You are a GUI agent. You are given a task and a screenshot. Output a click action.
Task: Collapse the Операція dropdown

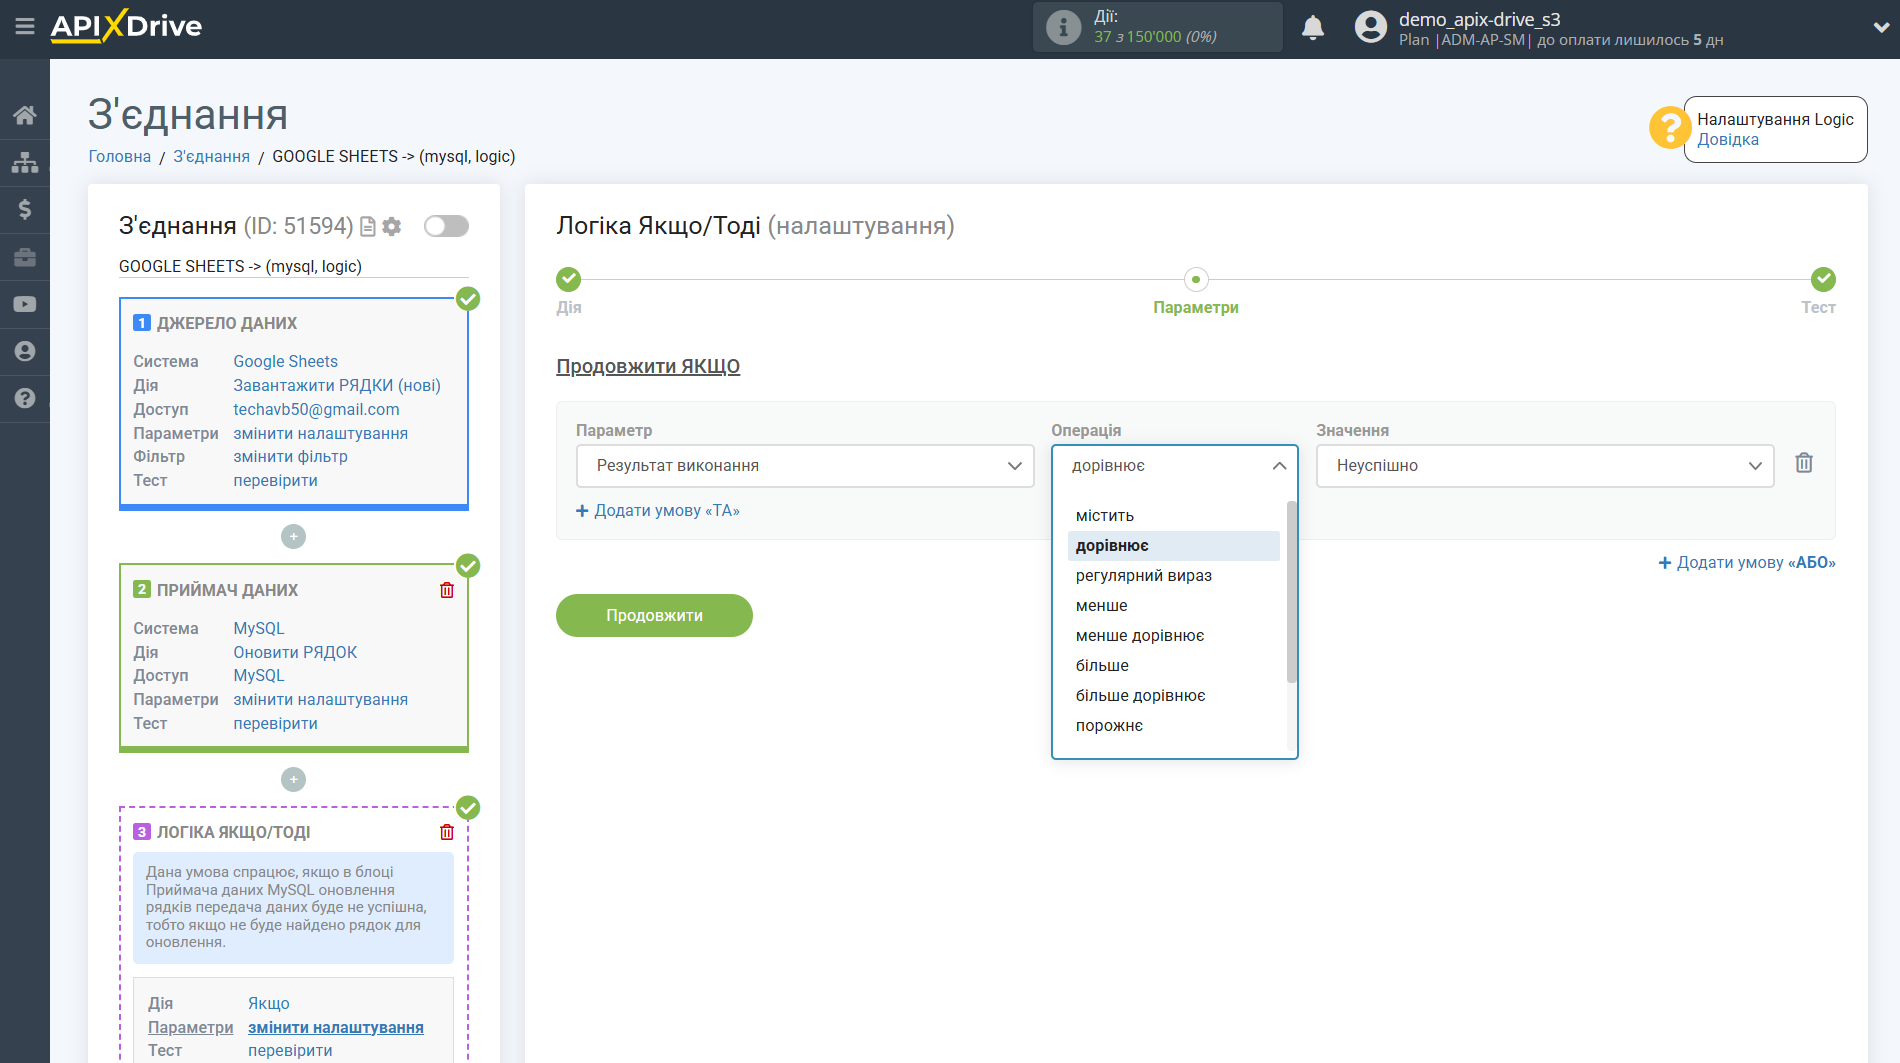click(1174, 466)
